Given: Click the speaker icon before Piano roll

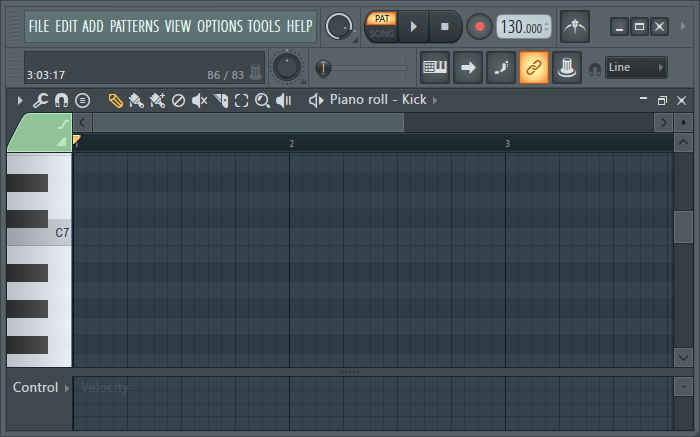Looking at the screenshot, I should coord(316,100).
